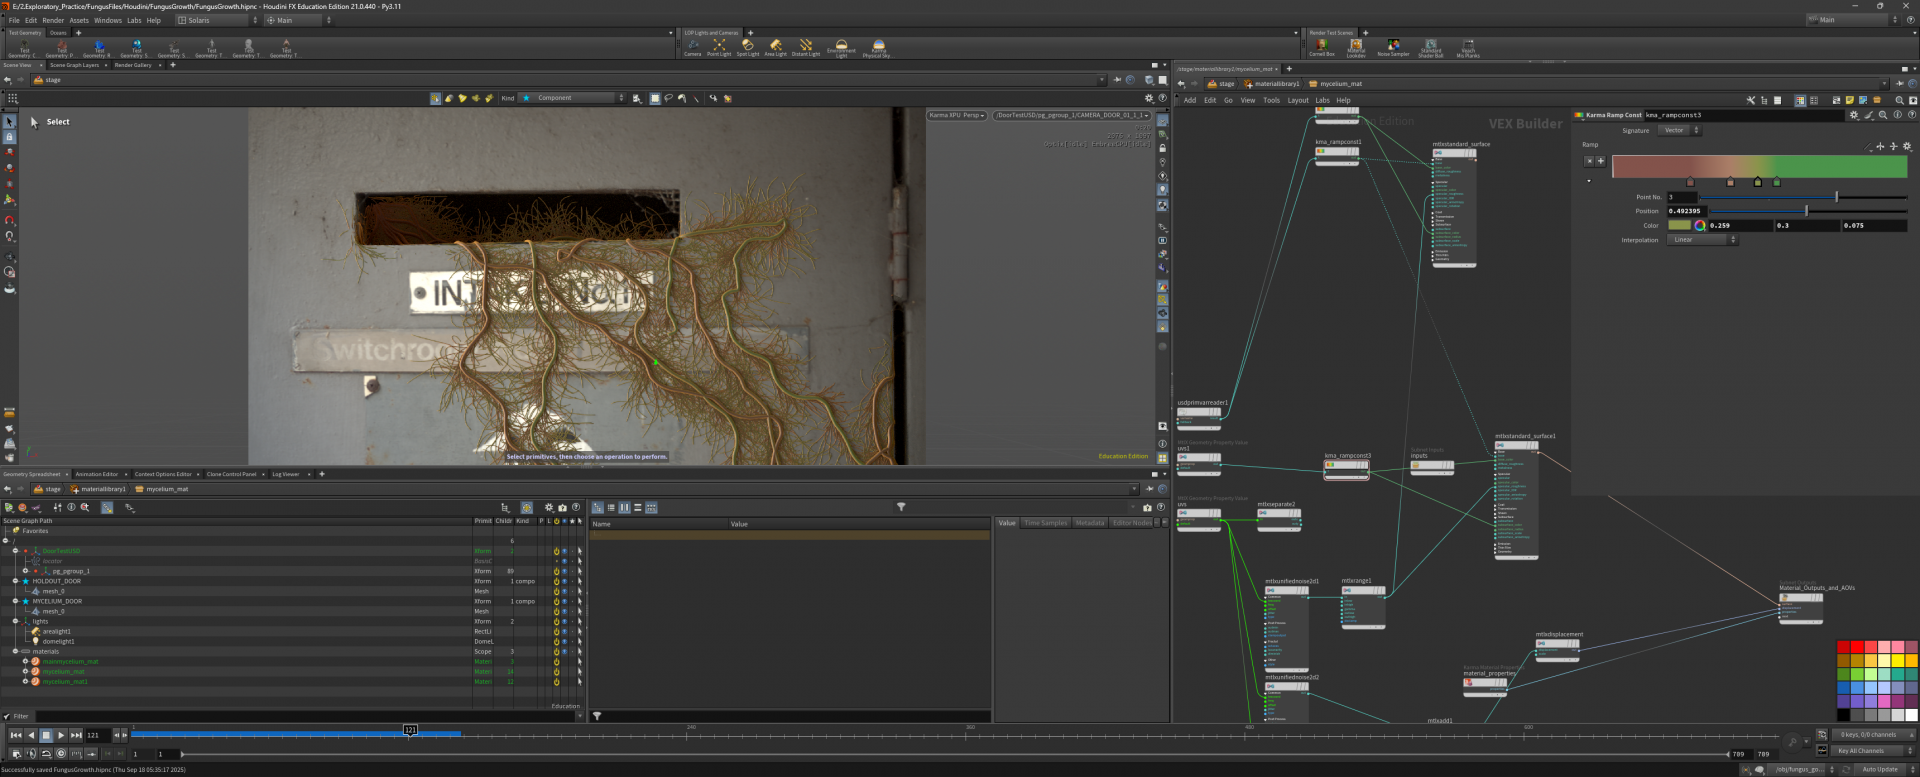
Task: Click the ramp Color swatch
Action: click(x=1679, y=226)
